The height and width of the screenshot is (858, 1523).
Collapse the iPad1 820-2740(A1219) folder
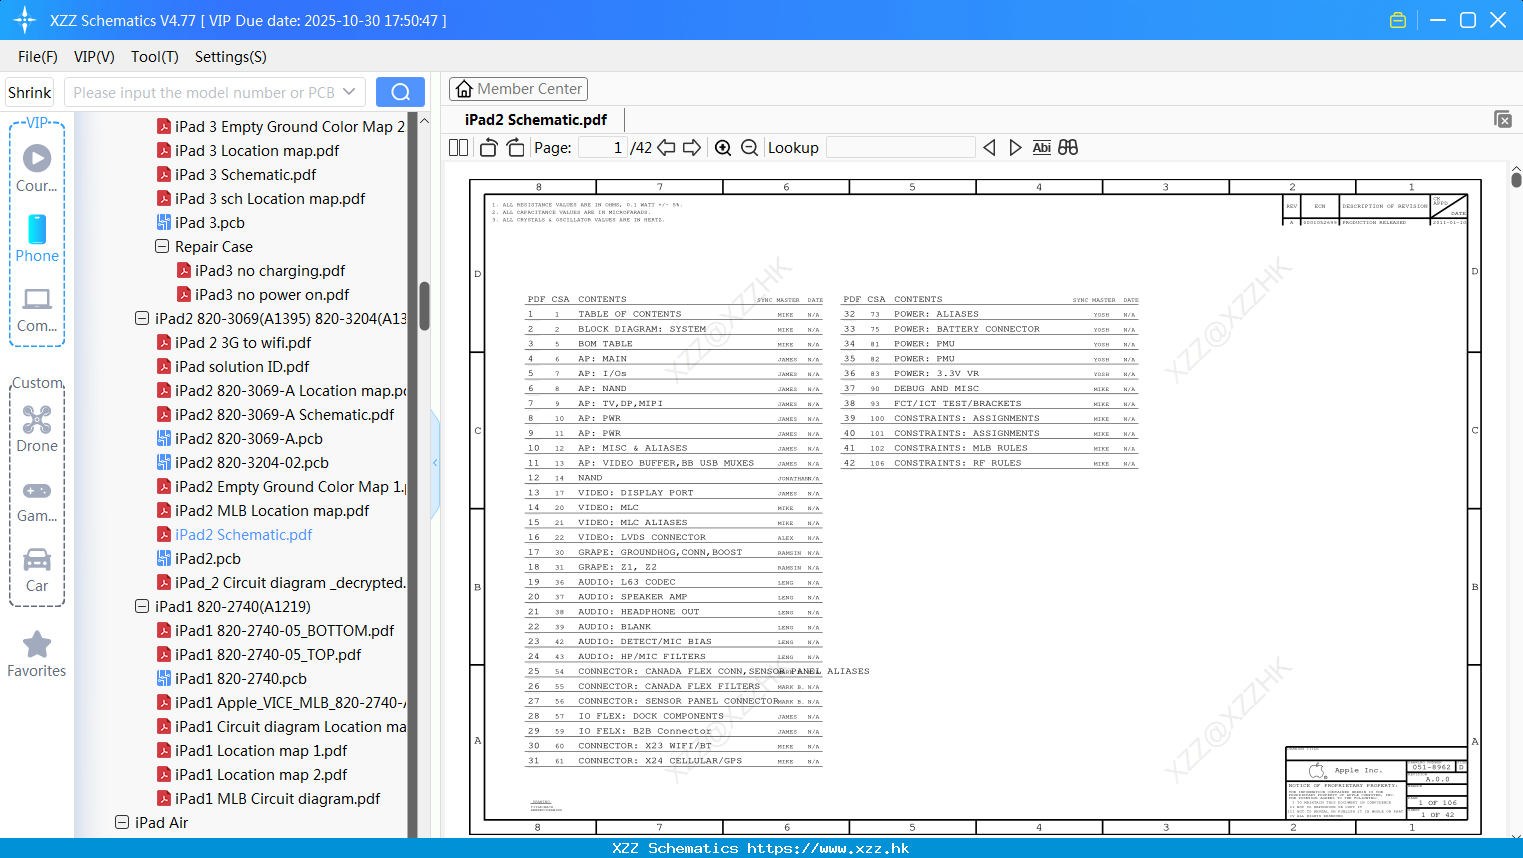pyautogui.click(x=142, y=606)
